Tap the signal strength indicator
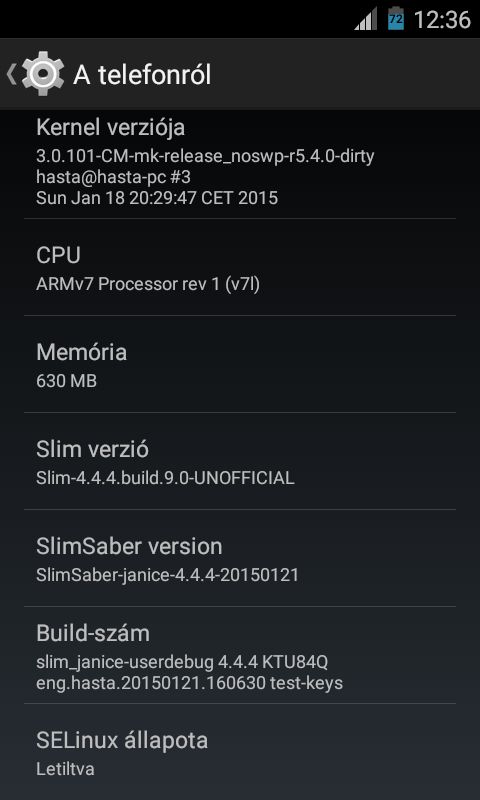Image resolution: width=480 pixels, height=800 pixels. click(x=366, y=19)
